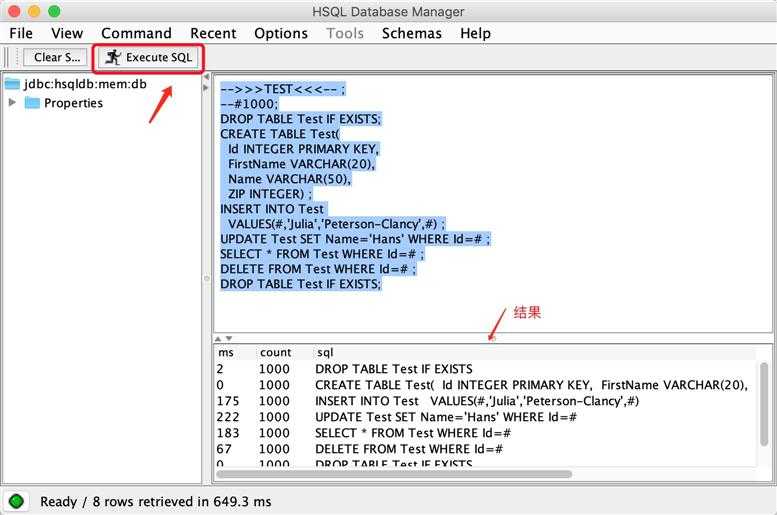Expand tree panel with right splitter arrow
The height and width of the screenshot is (515, 777).
[206, 88]
